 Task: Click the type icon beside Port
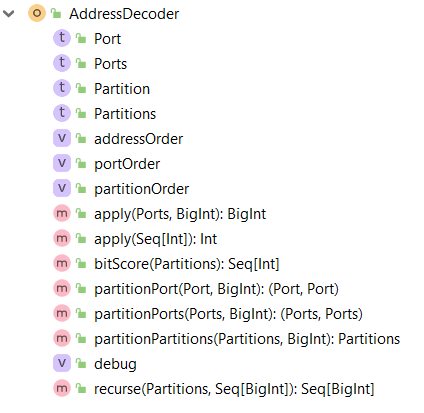62,38
